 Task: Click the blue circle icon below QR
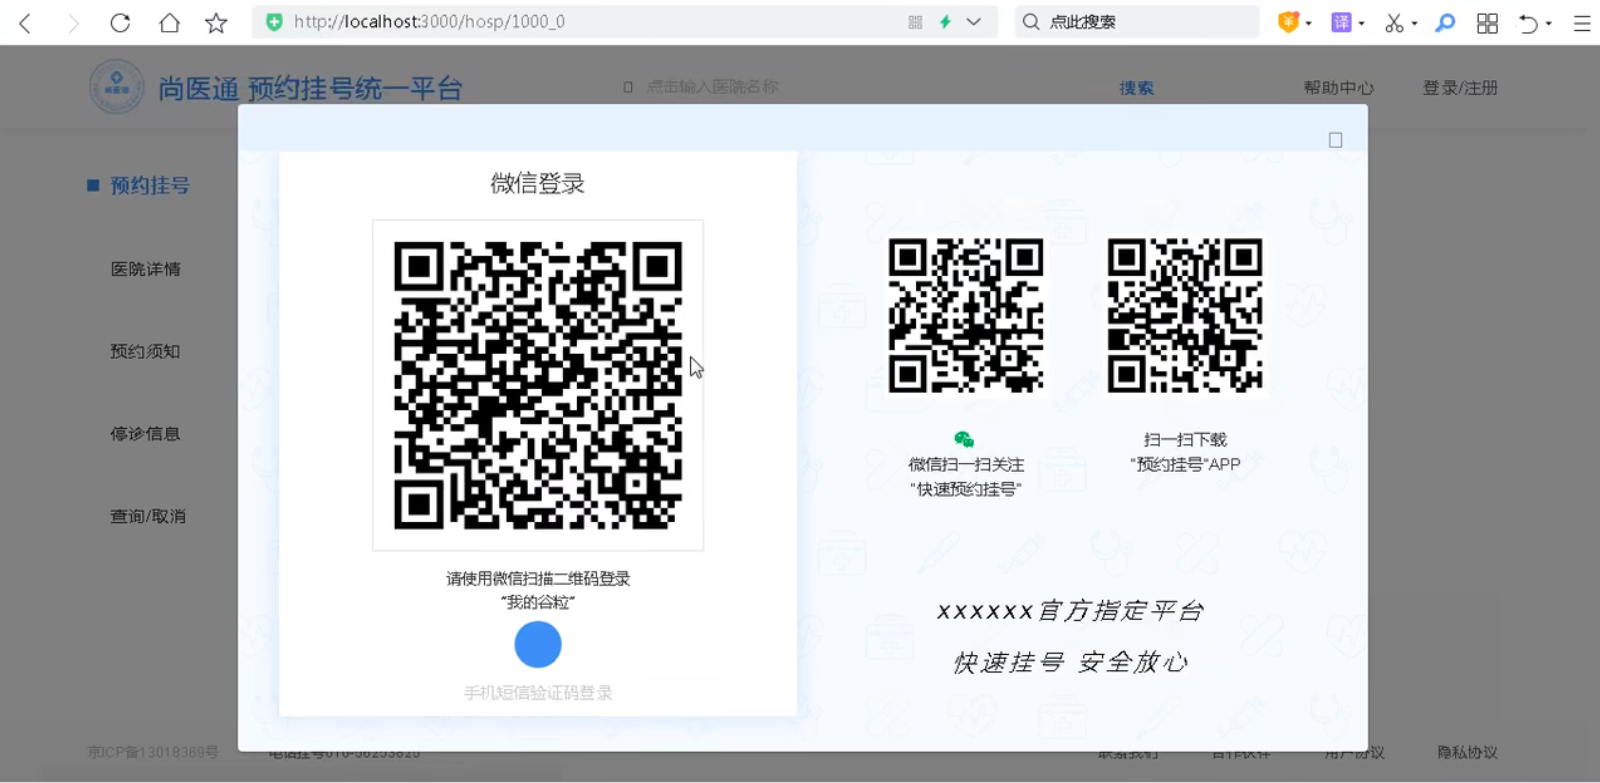click(538, 644)
